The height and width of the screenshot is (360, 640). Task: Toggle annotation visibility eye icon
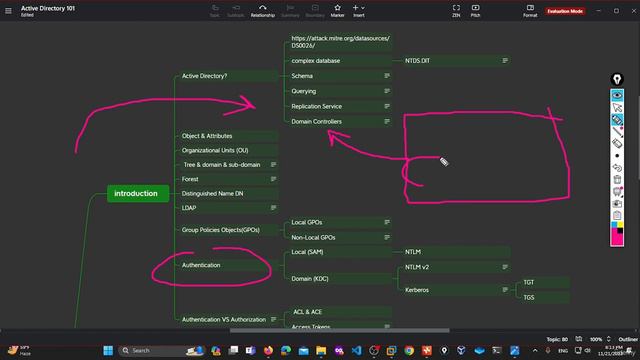(617, 96)
